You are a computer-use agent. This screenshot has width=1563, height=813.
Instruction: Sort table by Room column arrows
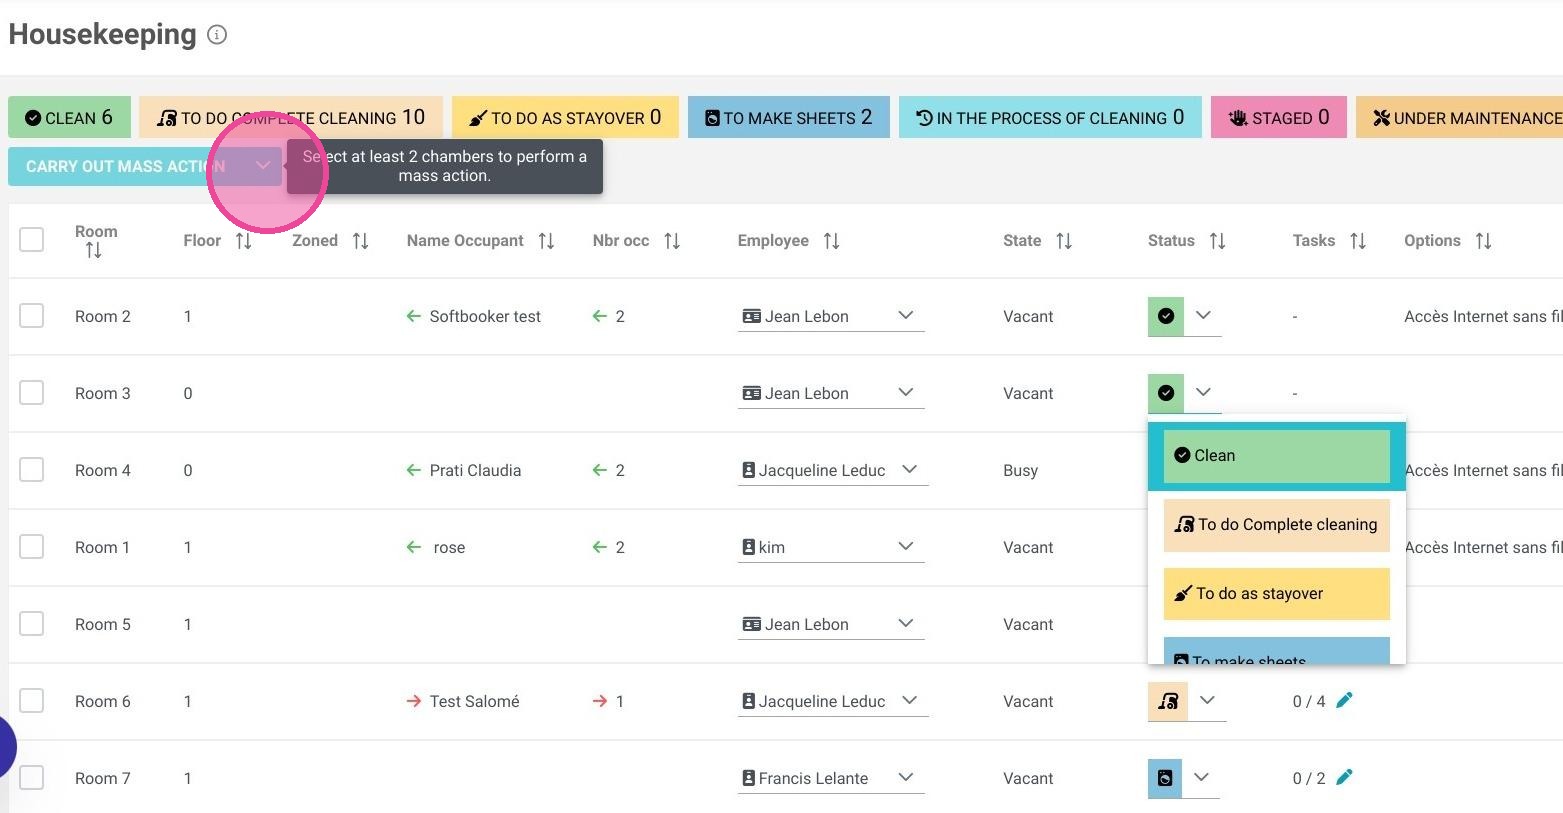93,250
